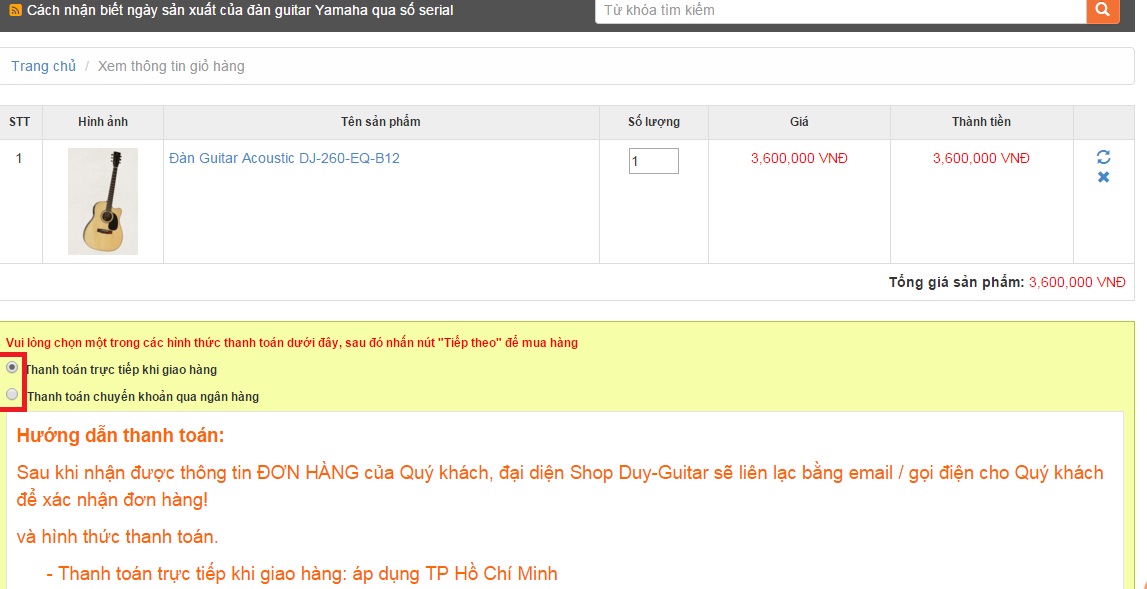Click the refresh cart quantity icon
This screenshot has height=589, width=1147.
pyautogui.click(x=1103, y=157)
